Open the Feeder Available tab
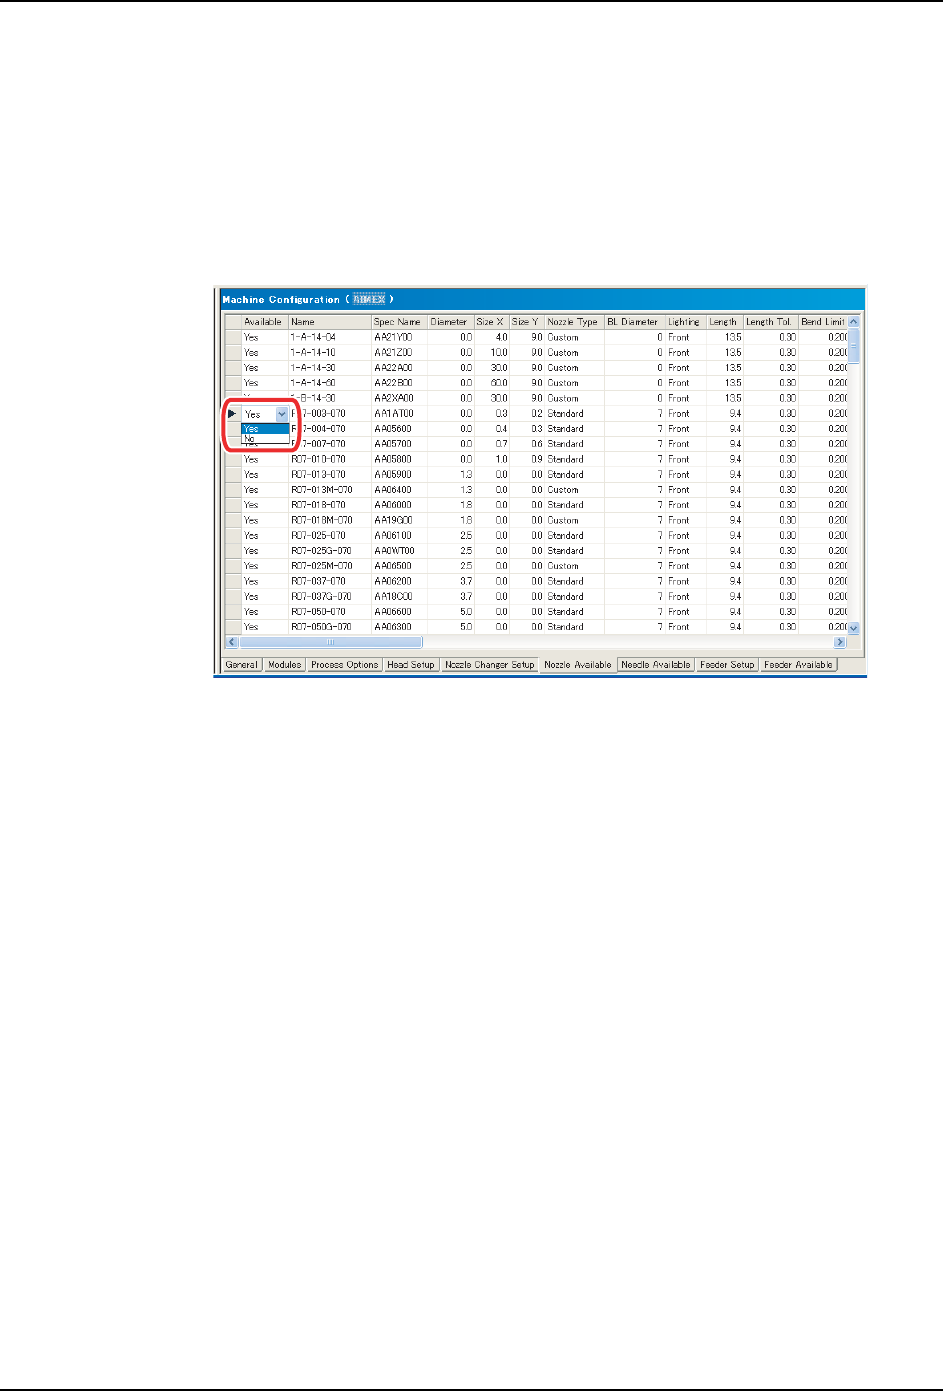Screen dimensions: 943x1391 tap(798, 665)
